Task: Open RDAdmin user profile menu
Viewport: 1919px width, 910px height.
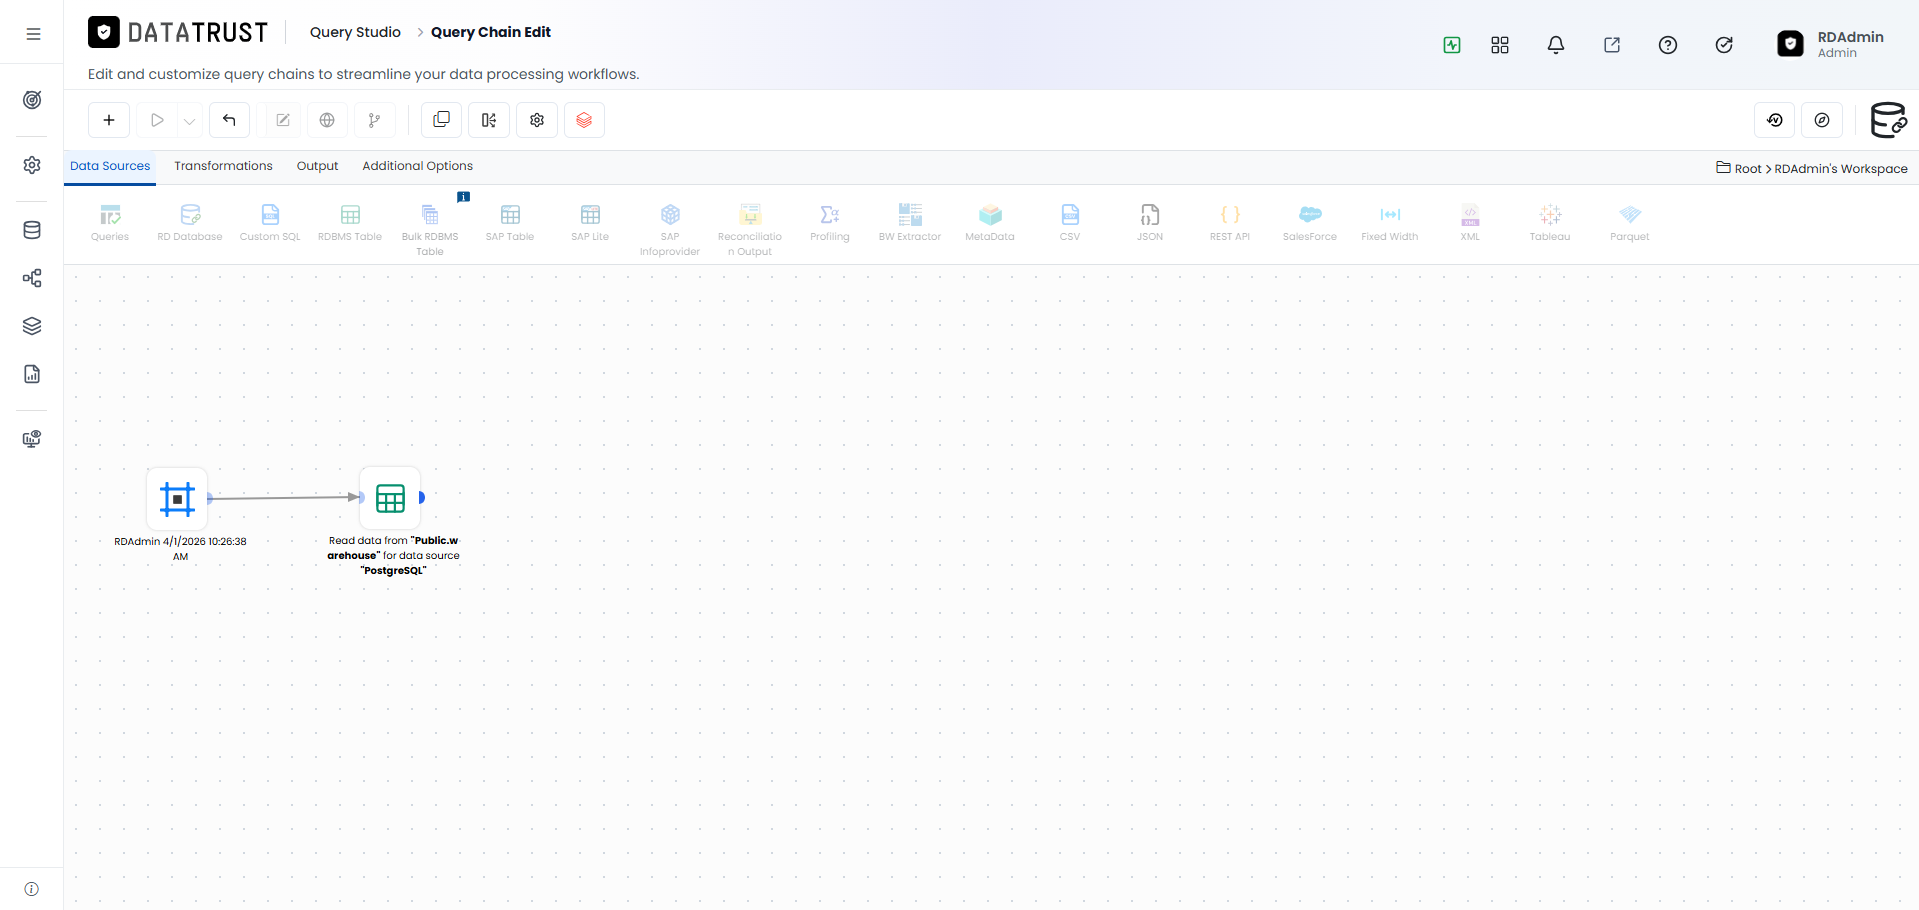Action: [1831, 44]
